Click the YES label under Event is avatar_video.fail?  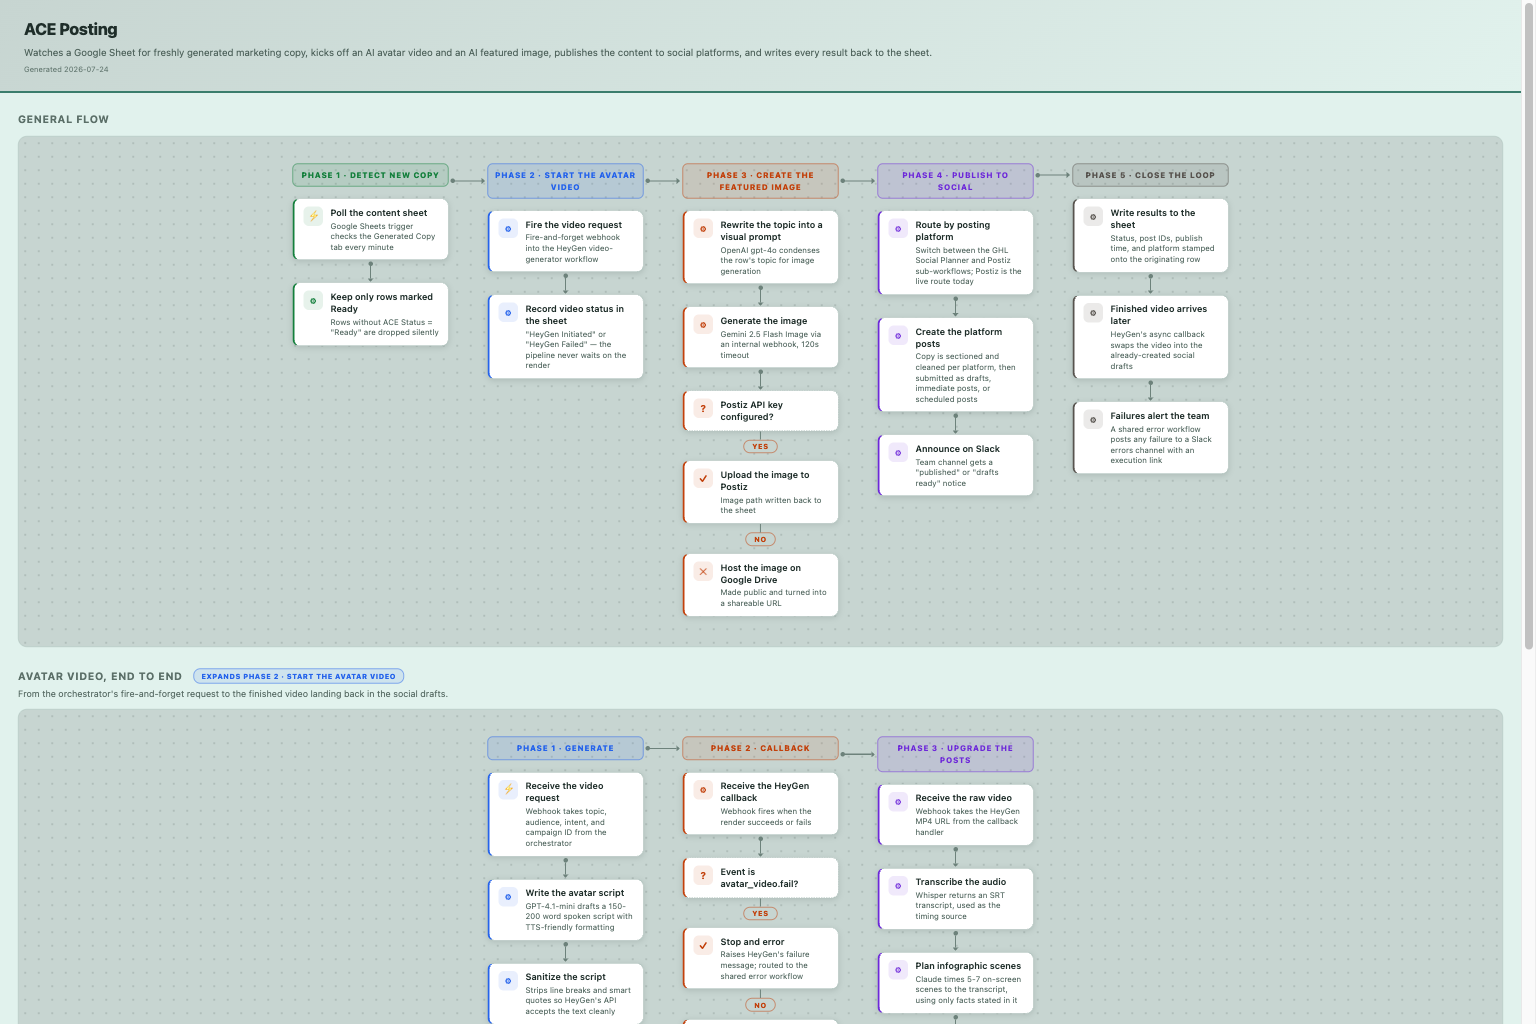(x=760, y=913)
